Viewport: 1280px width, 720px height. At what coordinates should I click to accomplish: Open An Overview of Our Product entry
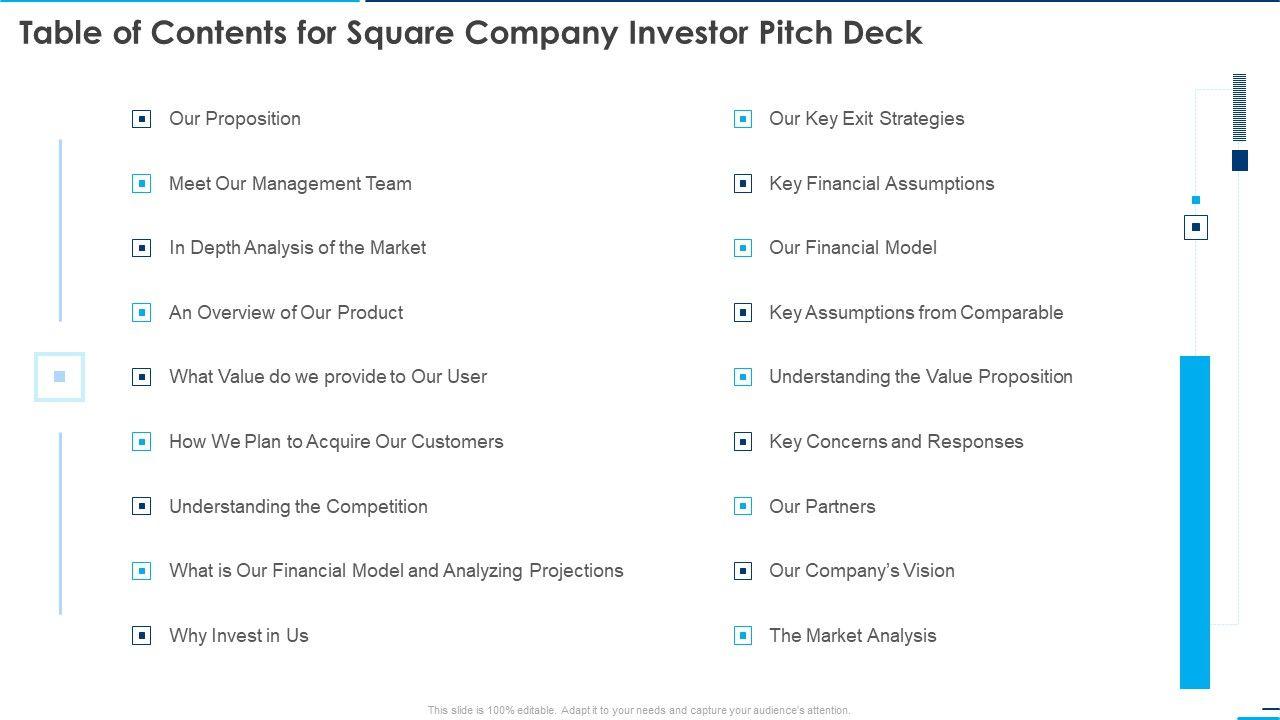(x=286, y=313)
